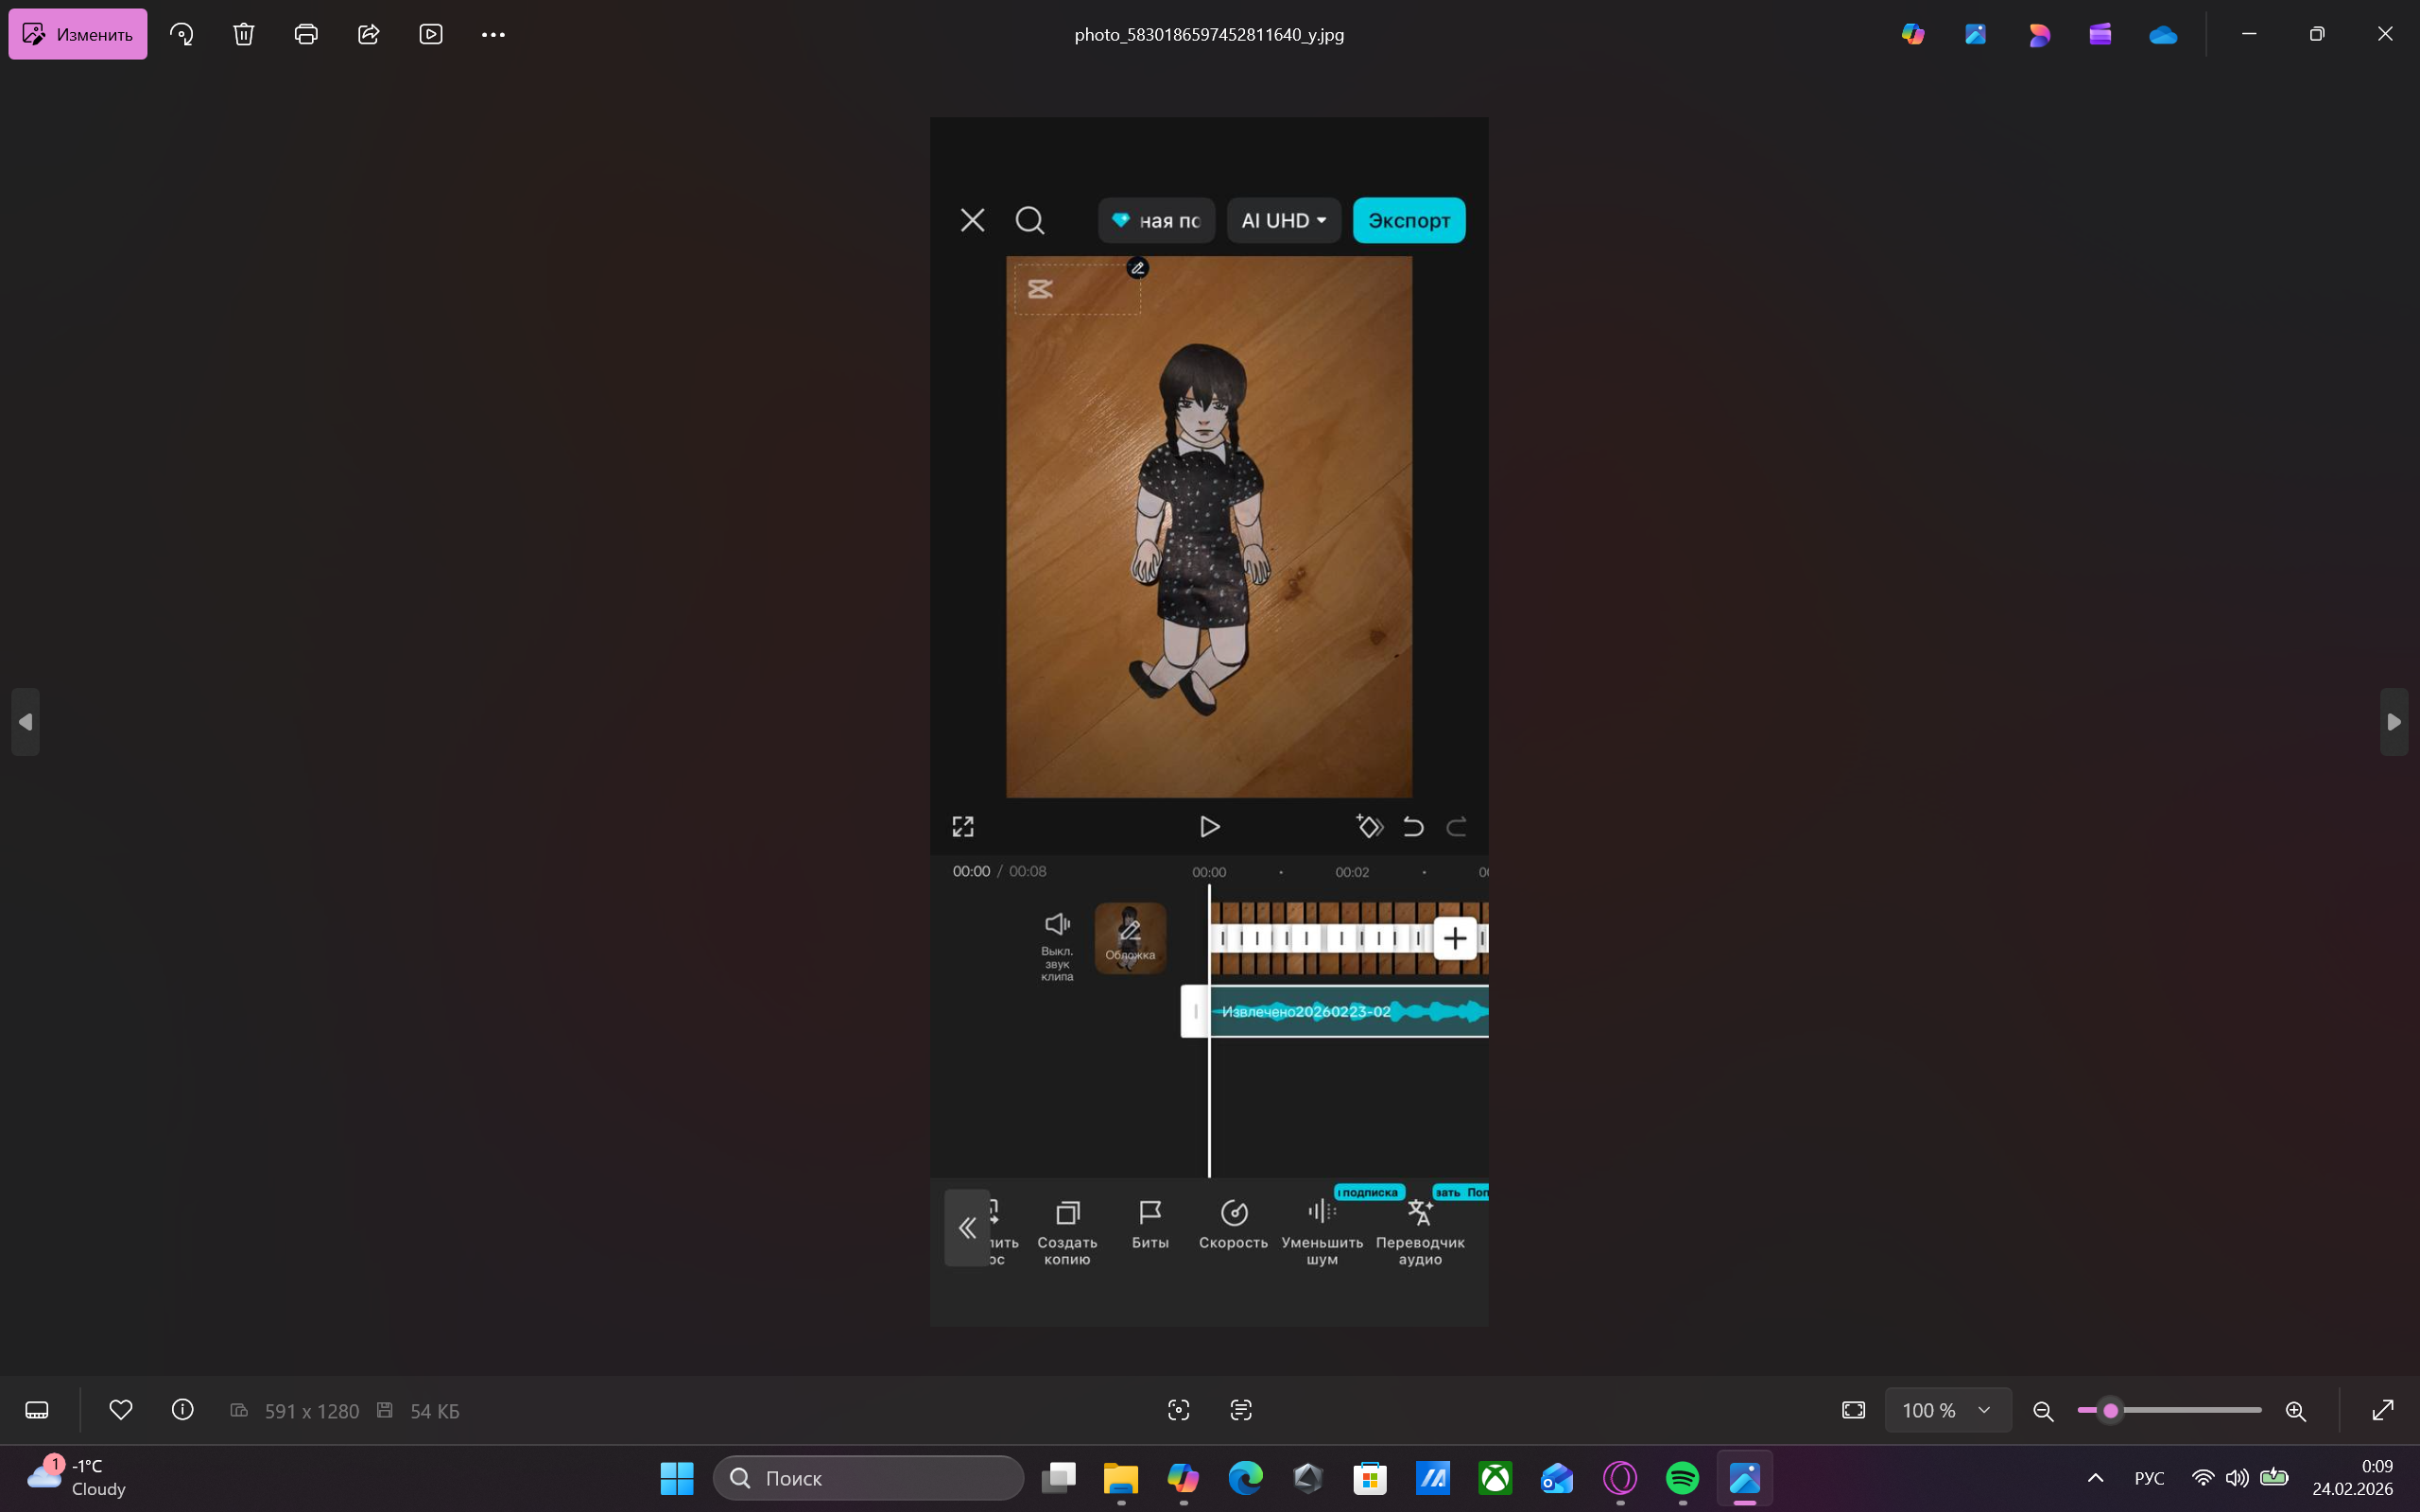Toggle the filmstrip view at bottom-left
This screenshot has width=2420, height=1512.
click(37, 1410)
